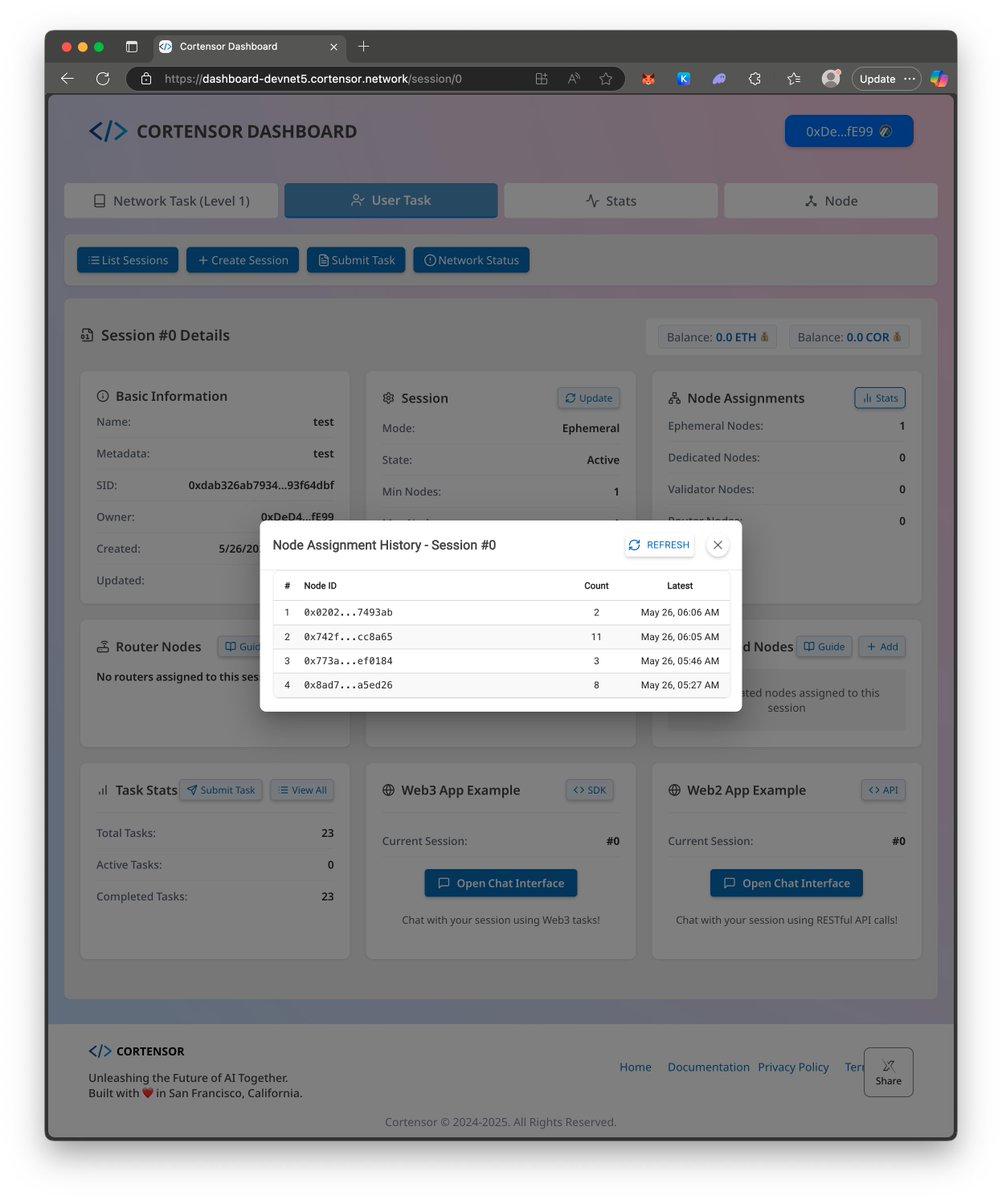This screenshot has width=1002, height=1200.
Task: Open the browser favorites list icon
Action: [793, 78]
